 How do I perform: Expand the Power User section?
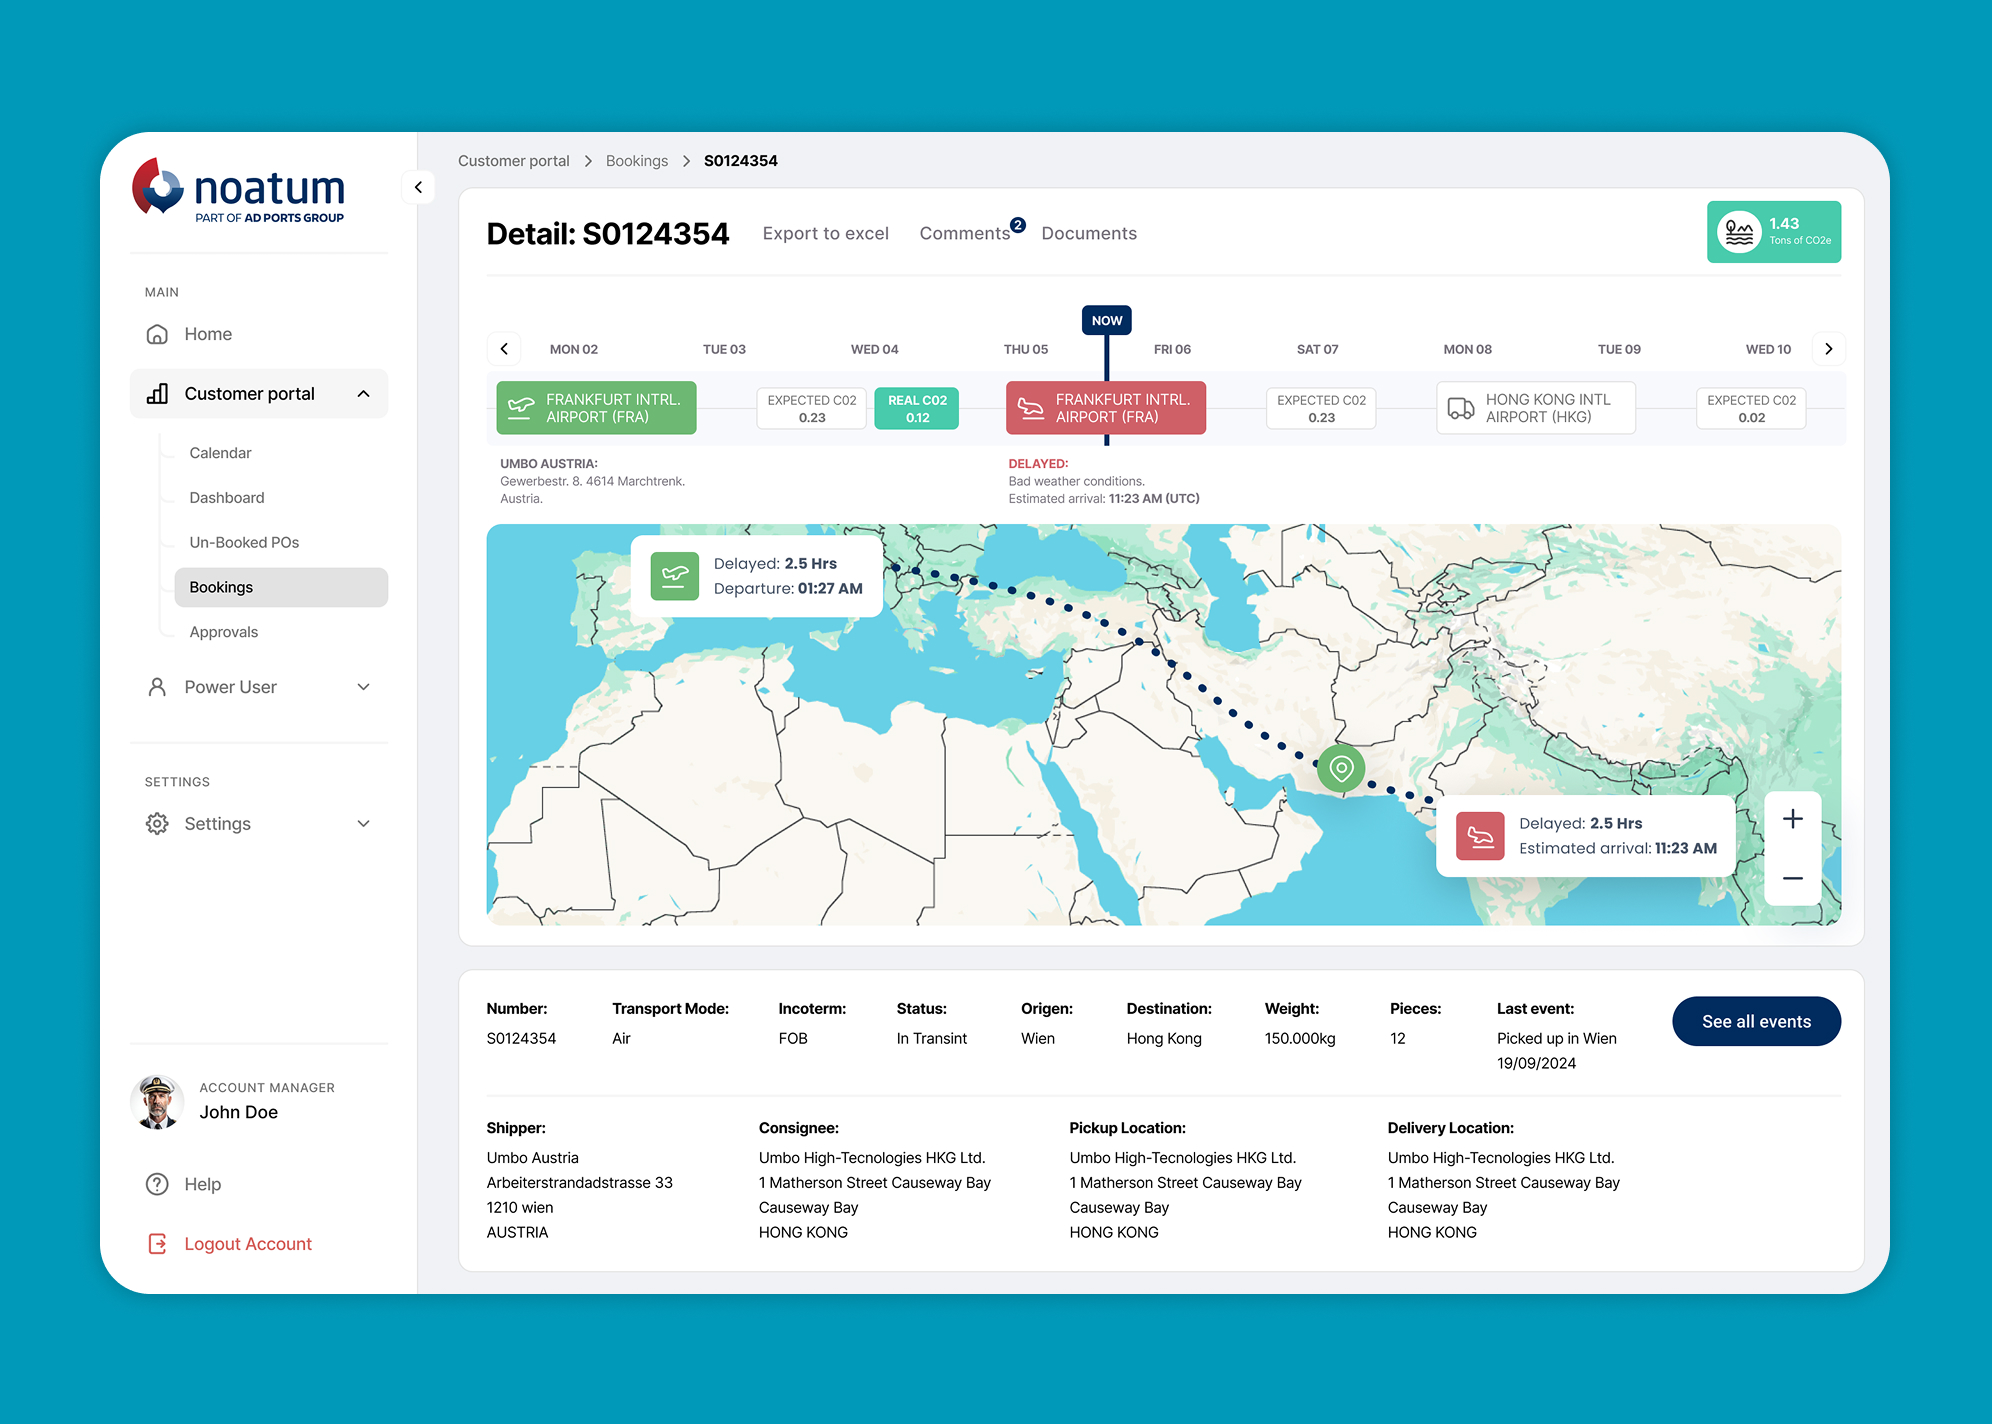(x=363, y=687)
